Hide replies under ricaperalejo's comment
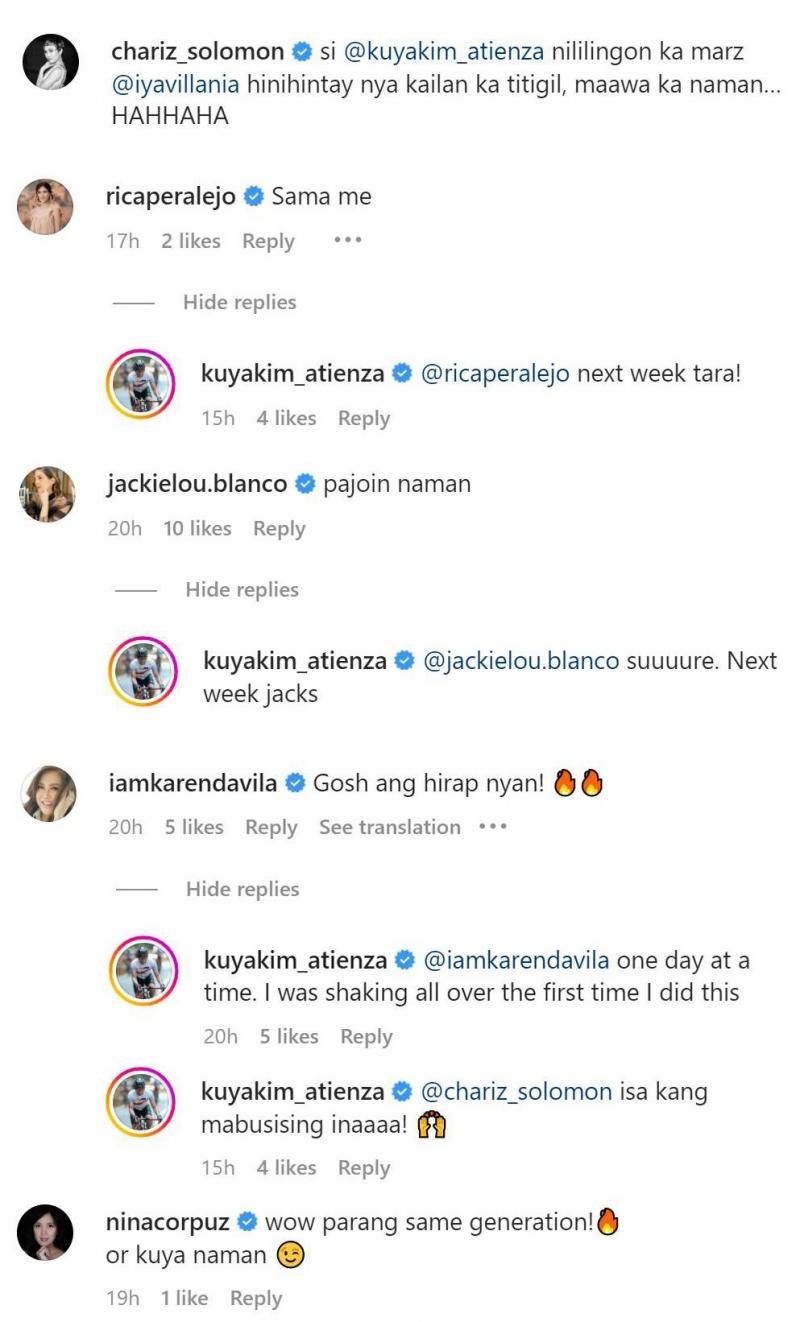The height and width of the screenshot is (1322, 800). pyautogui.click(x=239, y=302)
